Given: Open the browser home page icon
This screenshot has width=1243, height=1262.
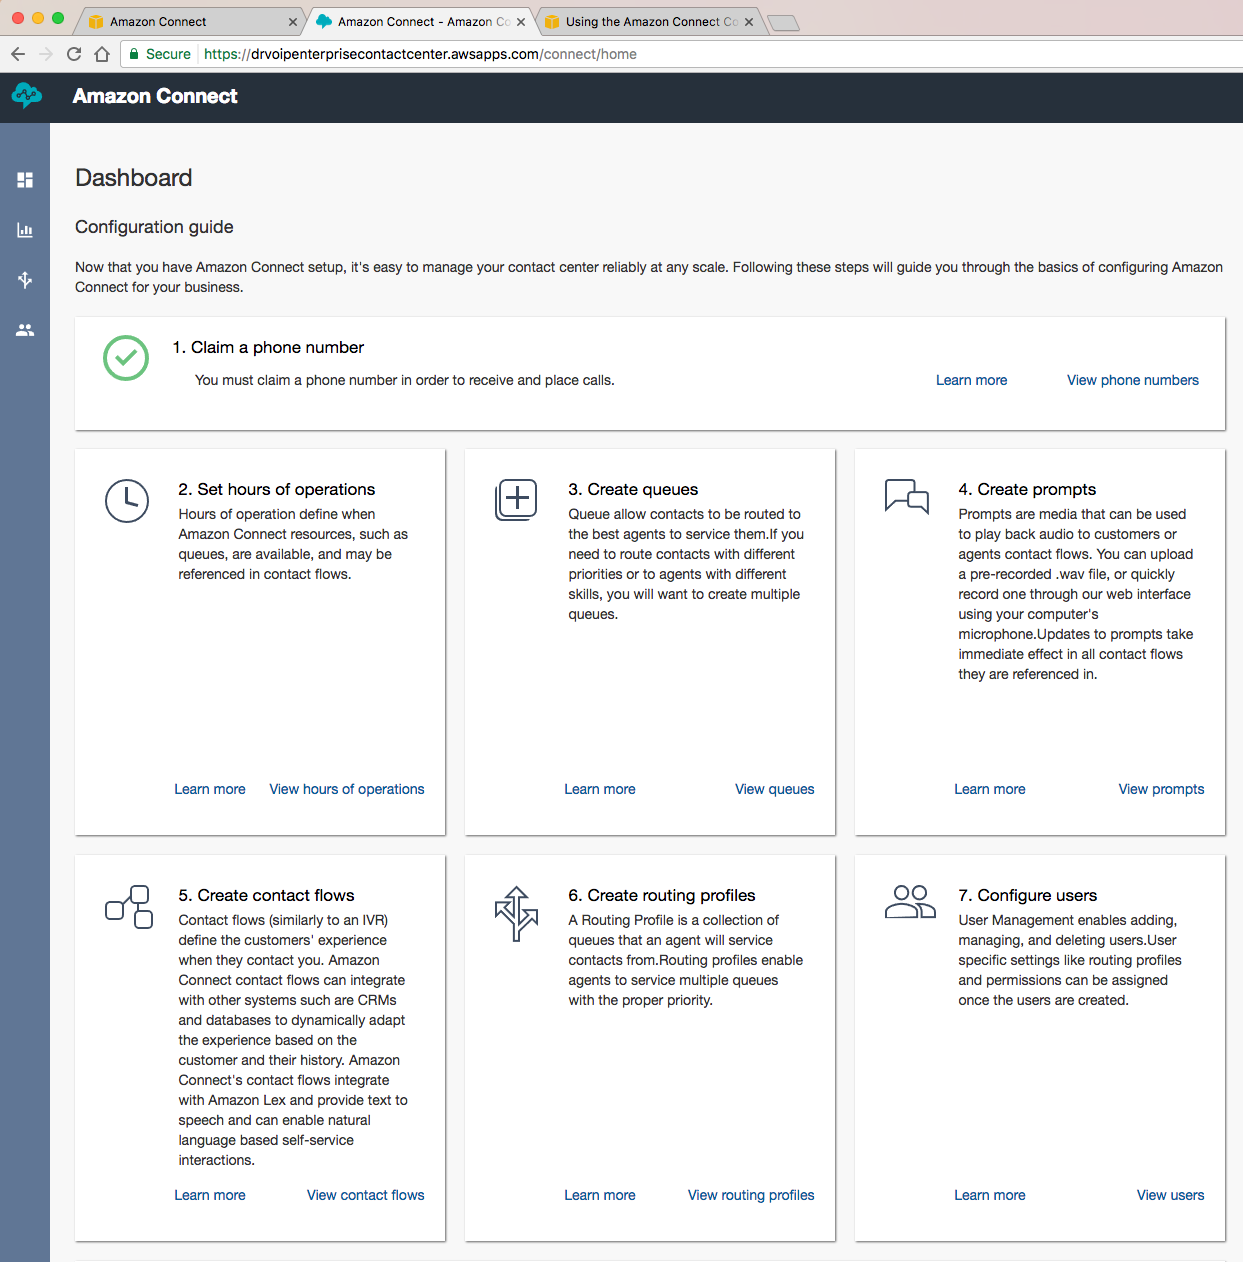Looking at the screenshot, I should [x=102, y=54].
